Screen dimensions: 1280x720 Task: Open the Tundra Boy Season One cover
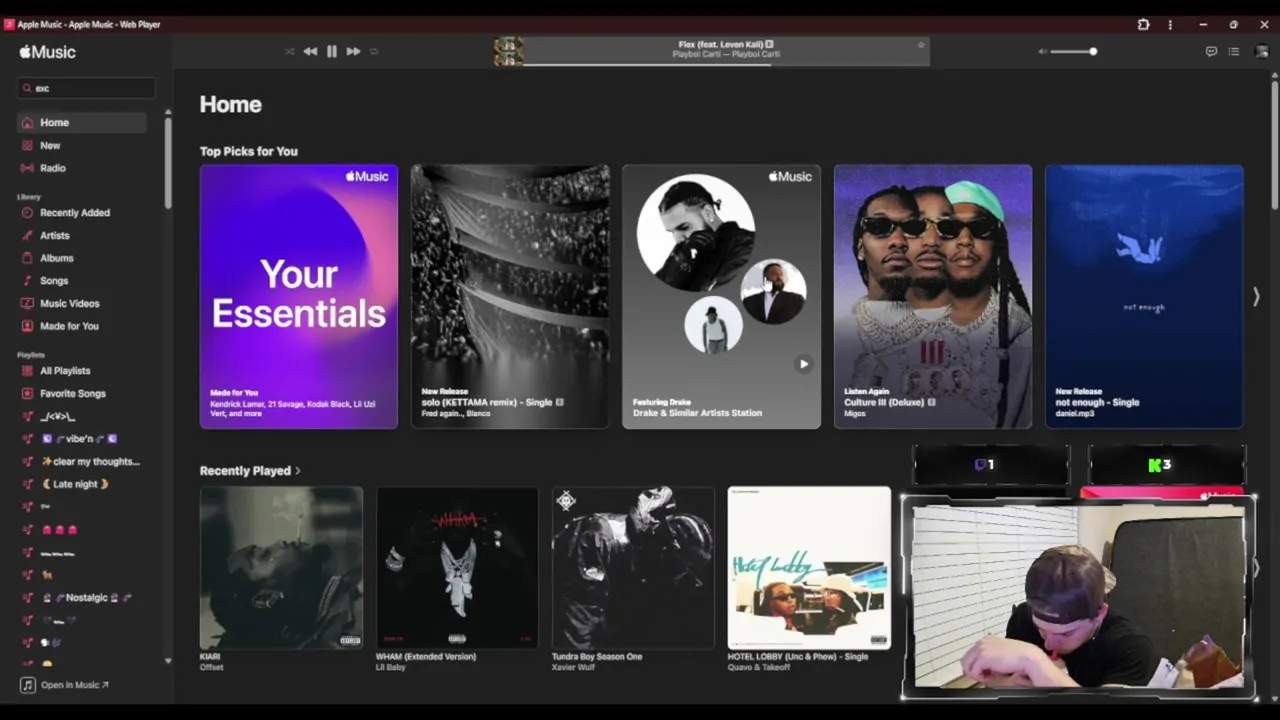pos(633,568)
